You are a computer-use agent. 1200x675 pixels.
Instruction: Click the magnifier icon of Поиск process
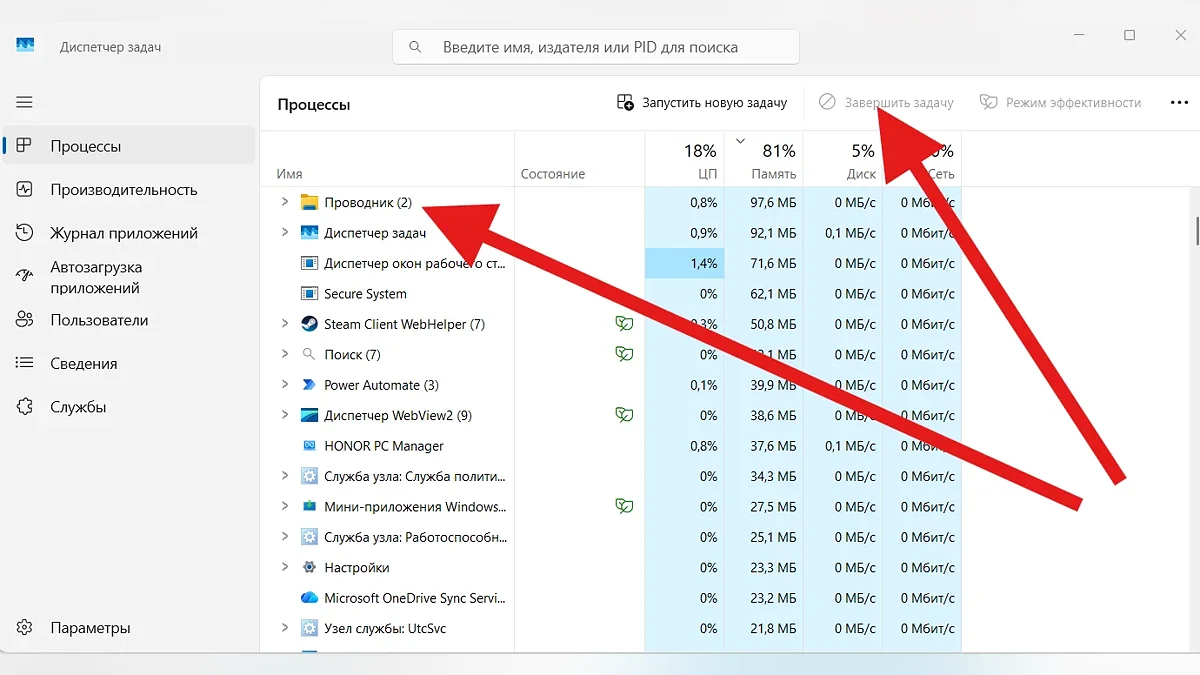309,355
